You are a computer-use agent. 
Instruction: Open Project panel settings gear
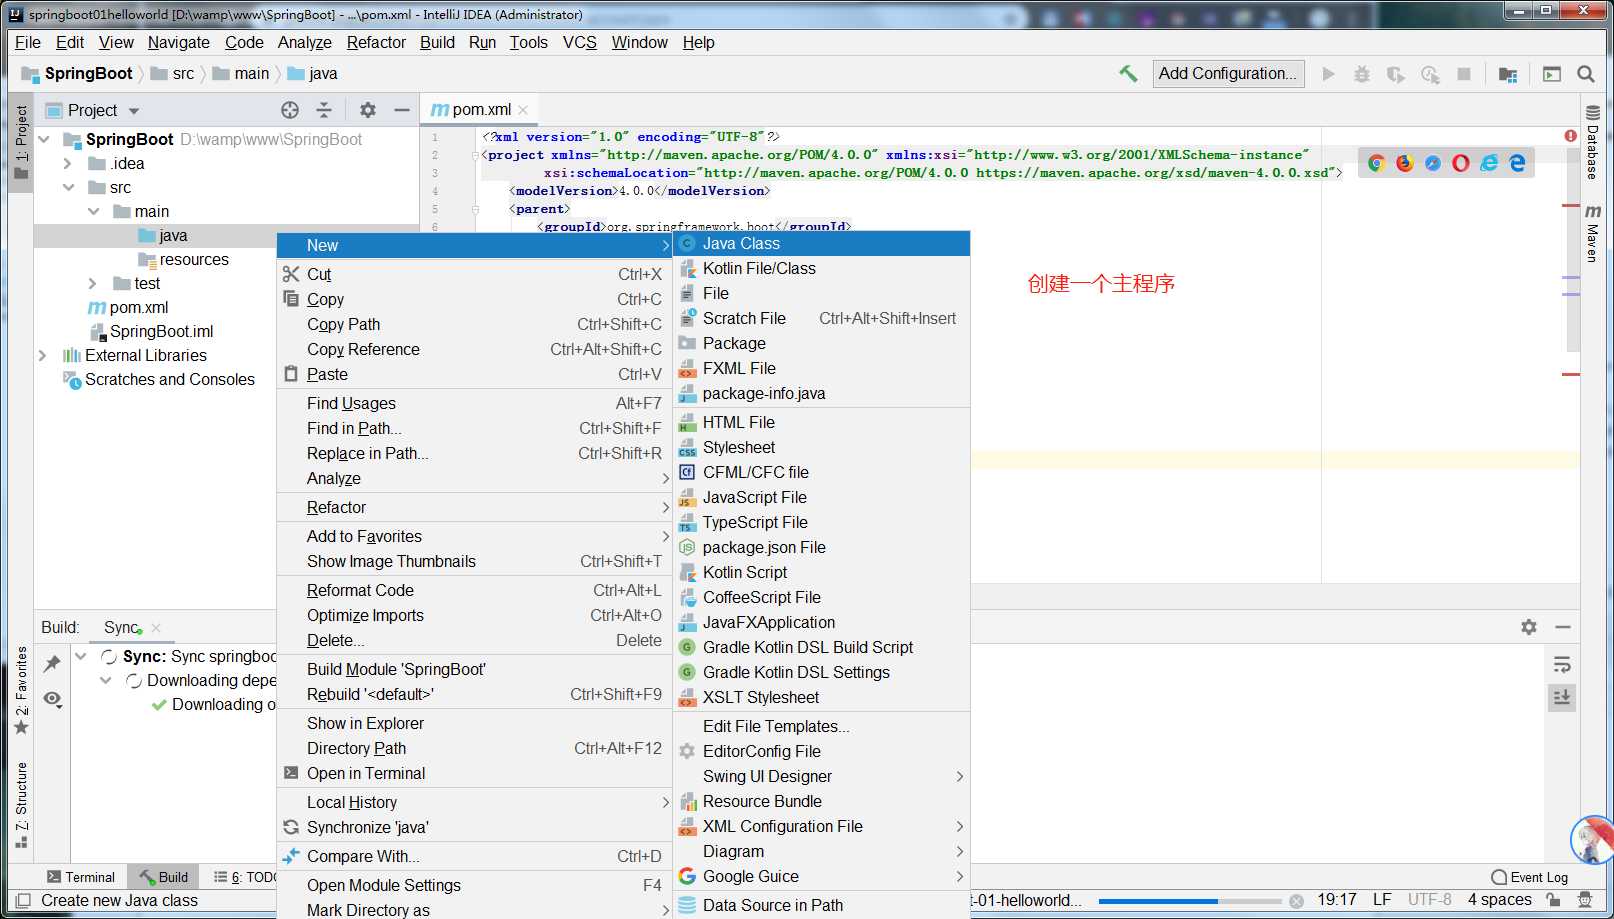pyautogui.click(x=368, y=110)
